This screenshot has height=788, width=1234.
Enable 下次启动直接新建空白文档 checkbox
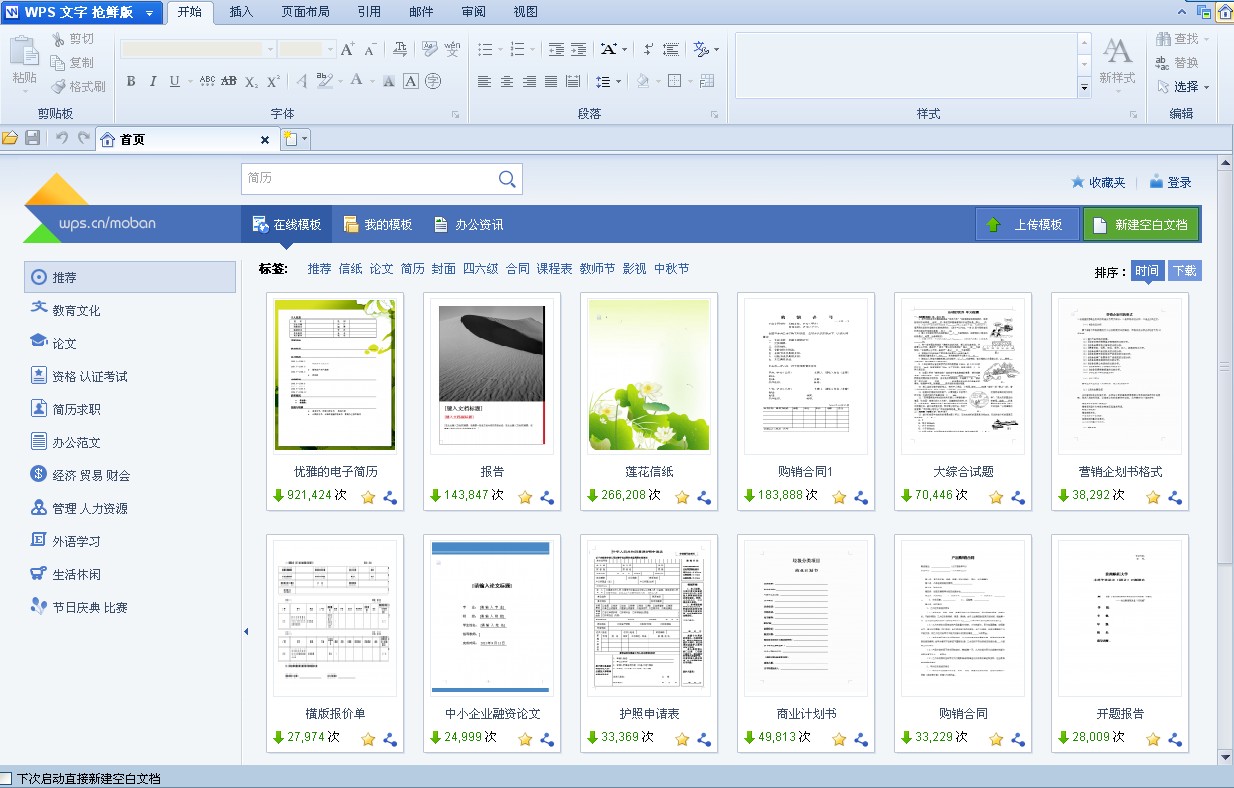click(7, 778)
